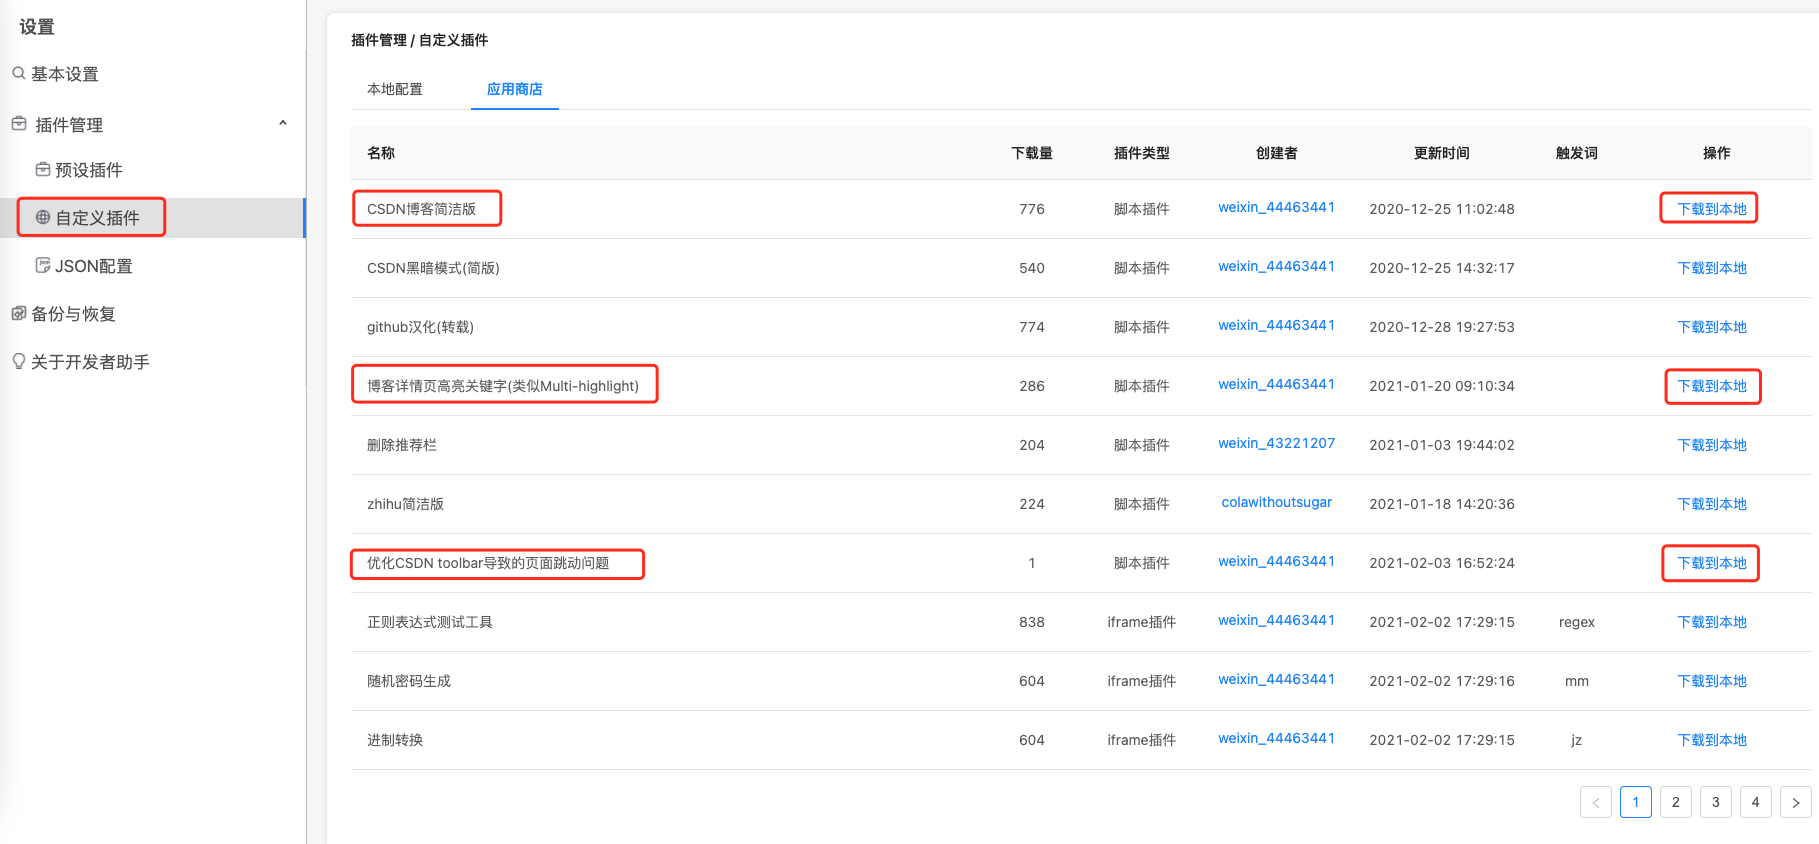The image size is (1819, 844).
Task: Click the lightbulb icon for 关于开发者助手
Action: click(18, 361)
